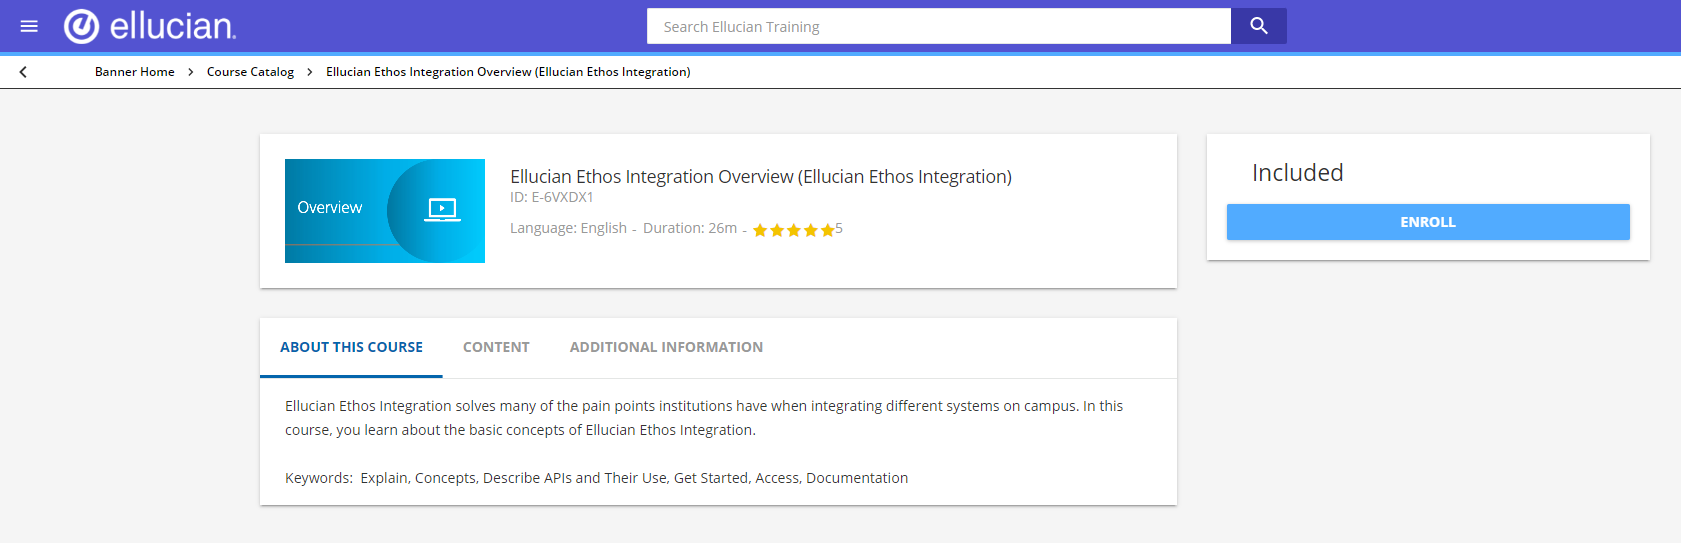Viewport: 1681px width, 543px height.
Task: Click the monitor play icon on thumbnail
Action: 442,209
